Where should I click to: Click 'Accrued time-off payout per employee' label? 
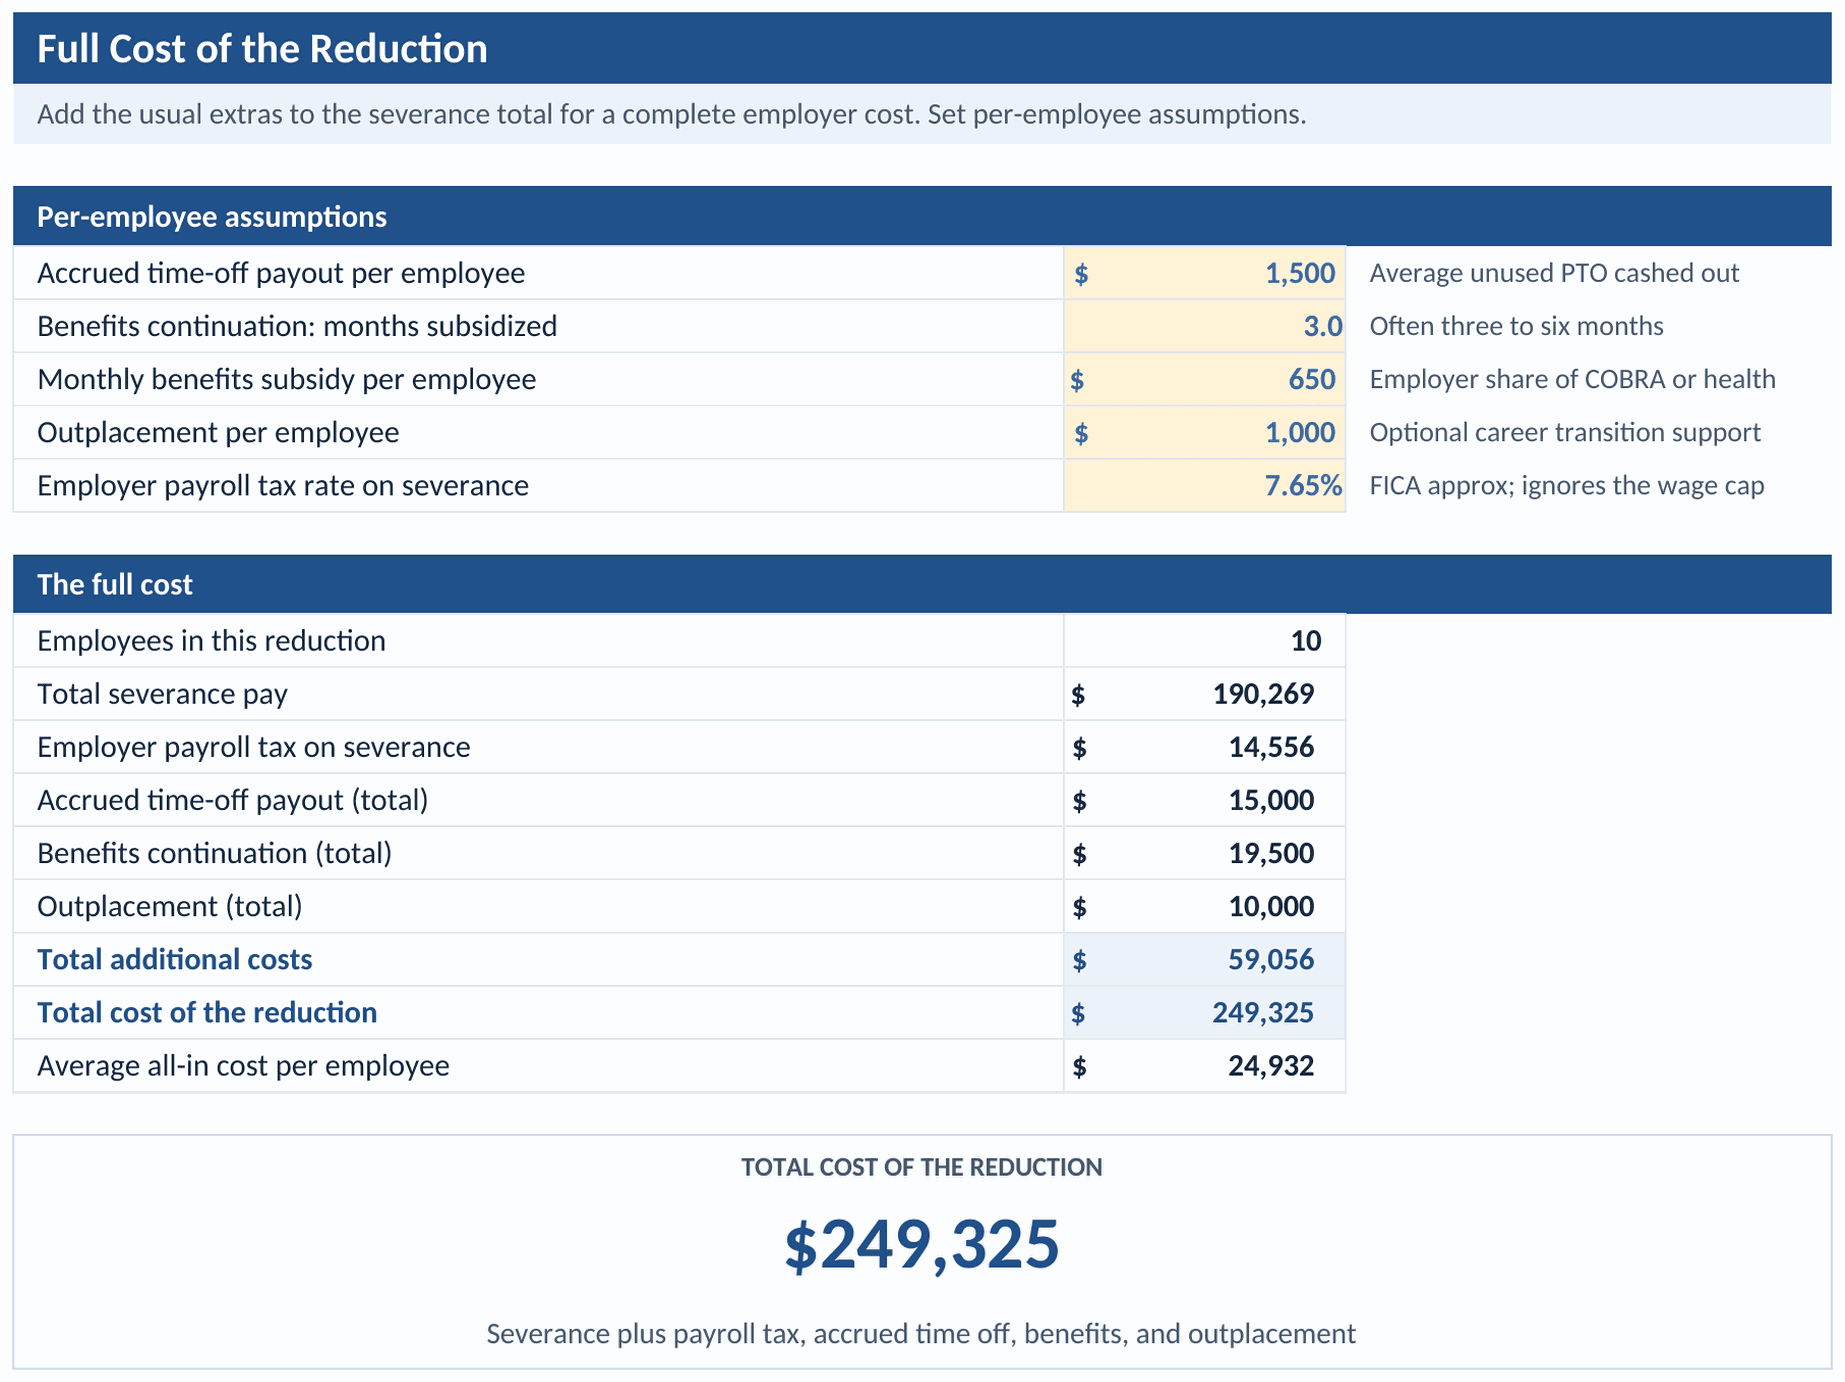(281, 273)
